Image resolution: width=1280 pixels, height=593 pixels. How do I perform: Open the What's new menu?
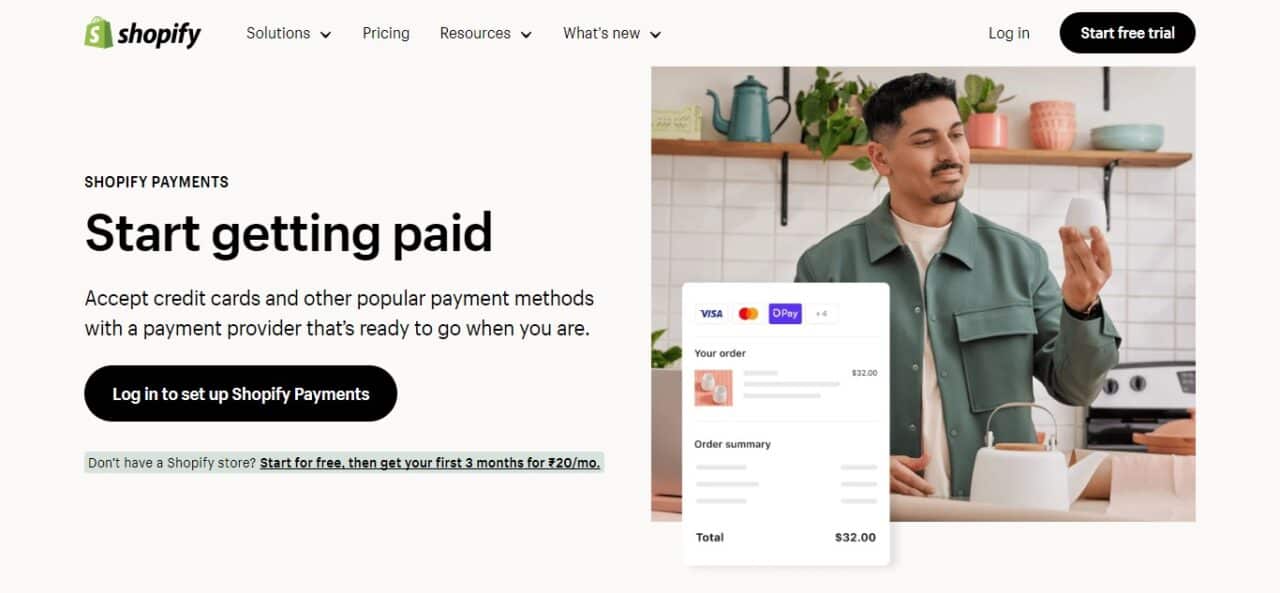click(612, 33)
